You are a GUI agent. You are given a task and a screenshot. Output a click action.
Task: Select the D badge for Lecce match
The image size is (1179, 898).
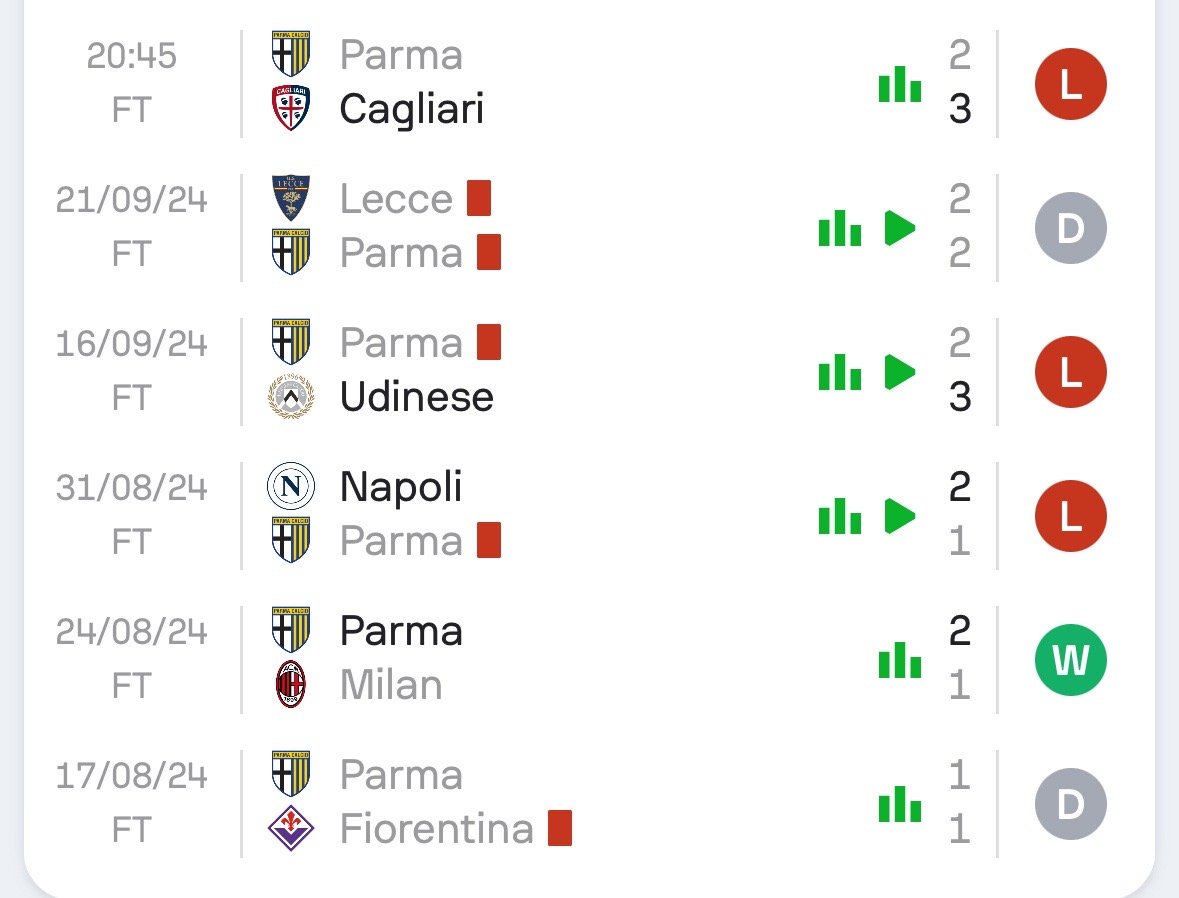pos(1070,228)
